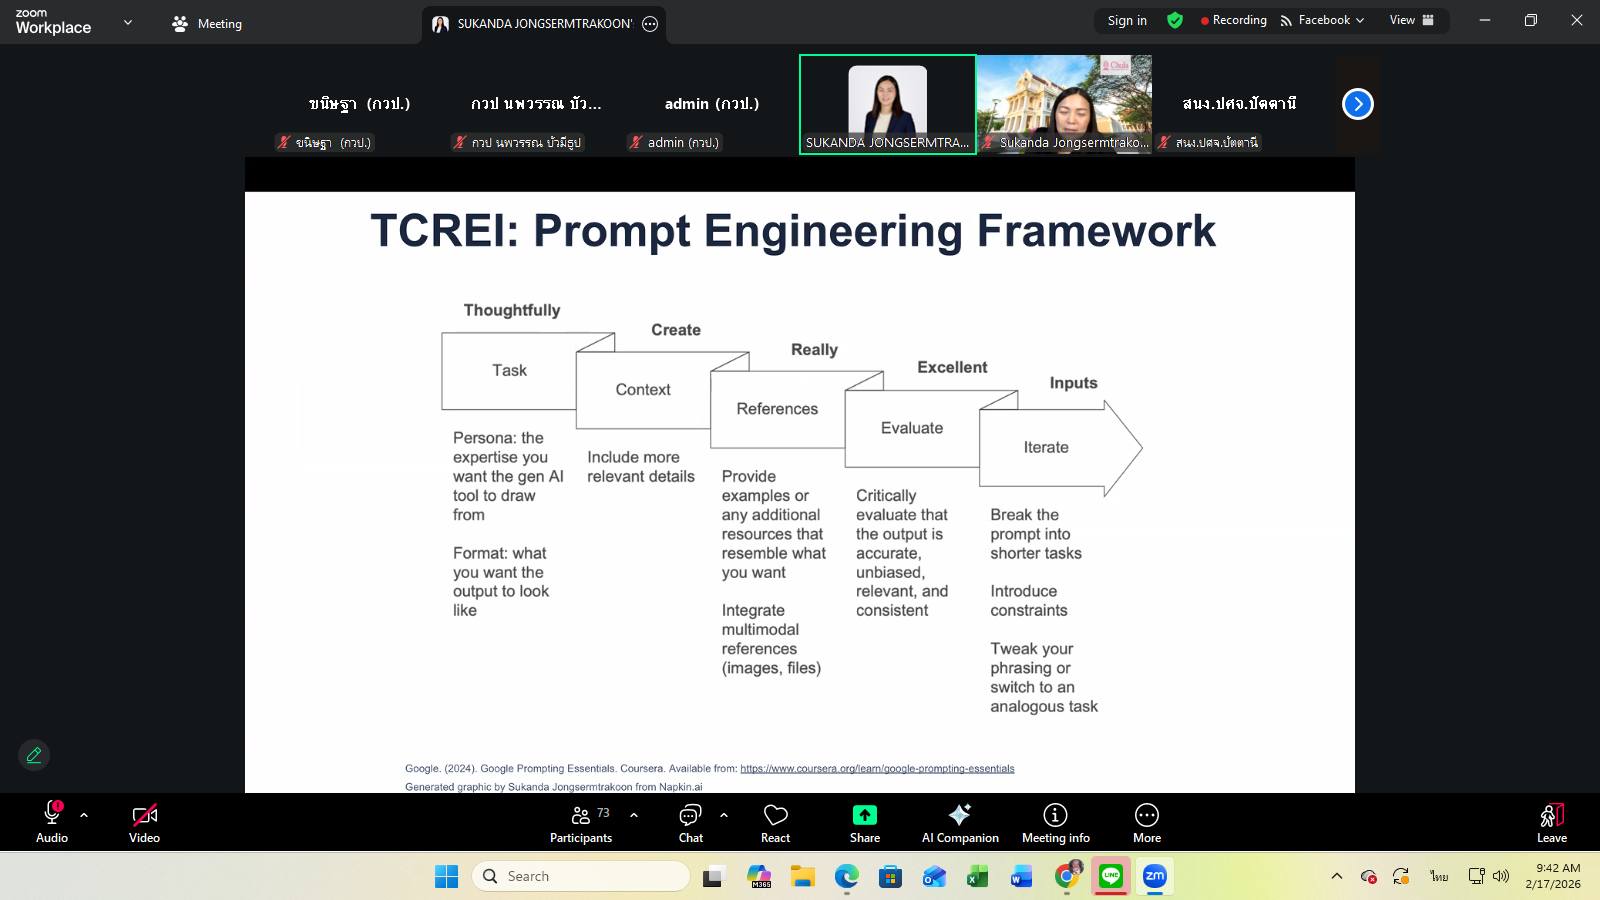Click the green encryption shield icon
The height and width of the screenshot is (900, 1600).
coord(1175,20)
